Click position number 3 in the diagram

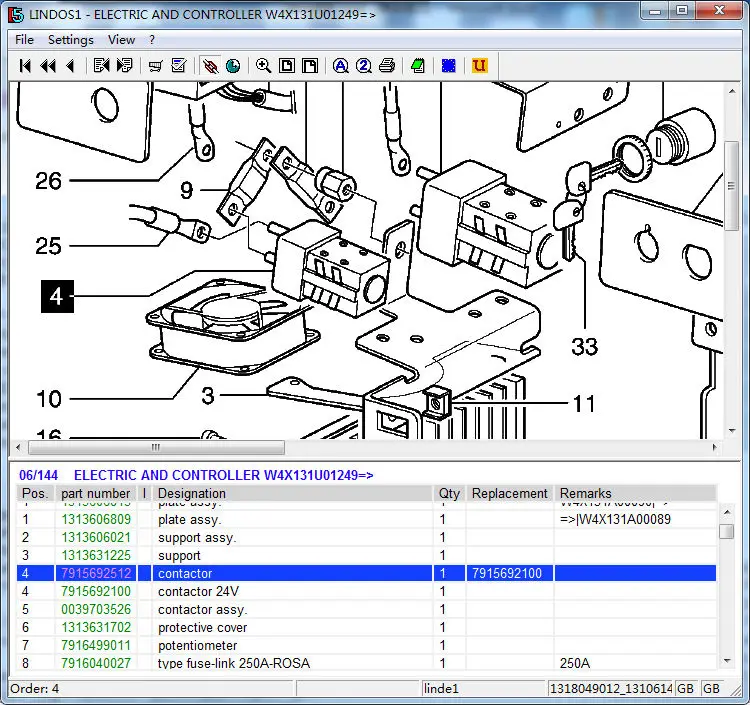click(x=208, y=396)
